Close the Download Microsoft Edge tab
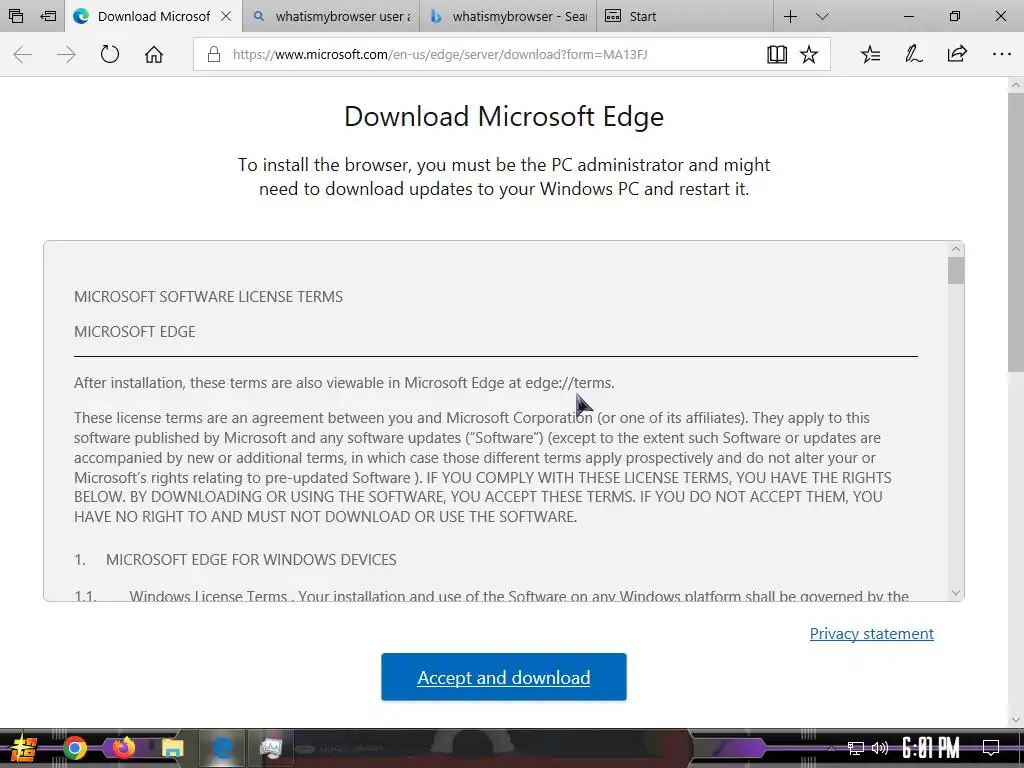The image size is (1024, 768). 226,16
